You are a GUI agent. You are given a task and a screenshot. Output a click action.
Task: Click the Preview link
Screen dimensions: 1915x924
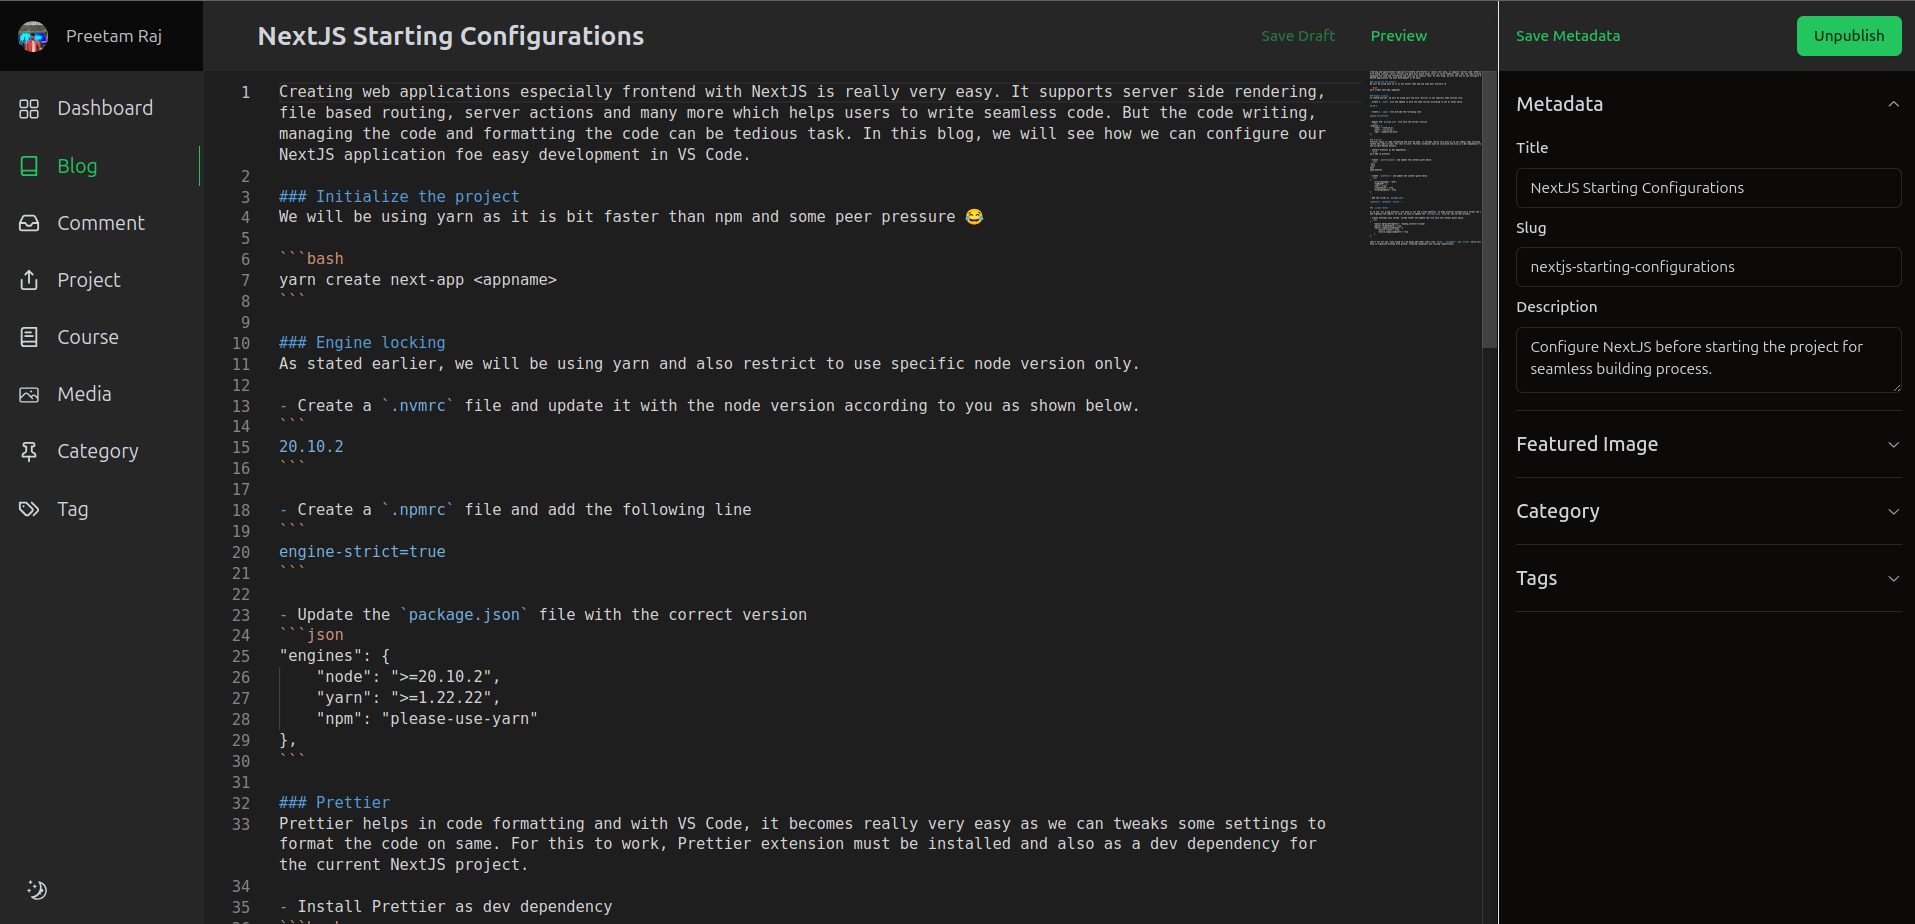[1398, 36]
